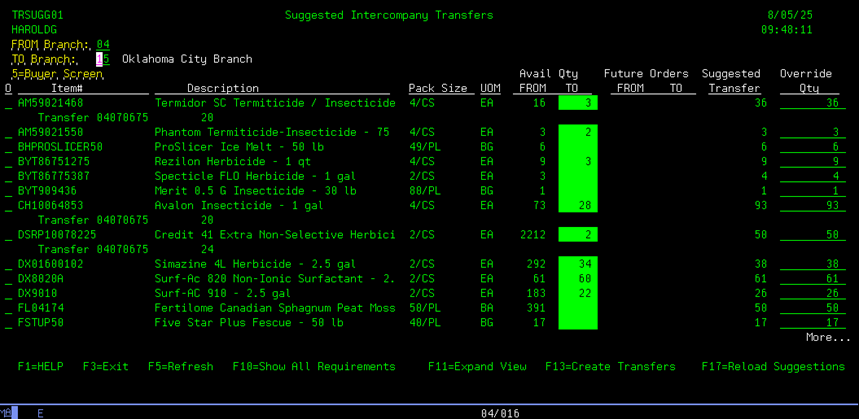Click the More... indicator
The height and width of the screenshot is (419, 859).
point(827,338)
